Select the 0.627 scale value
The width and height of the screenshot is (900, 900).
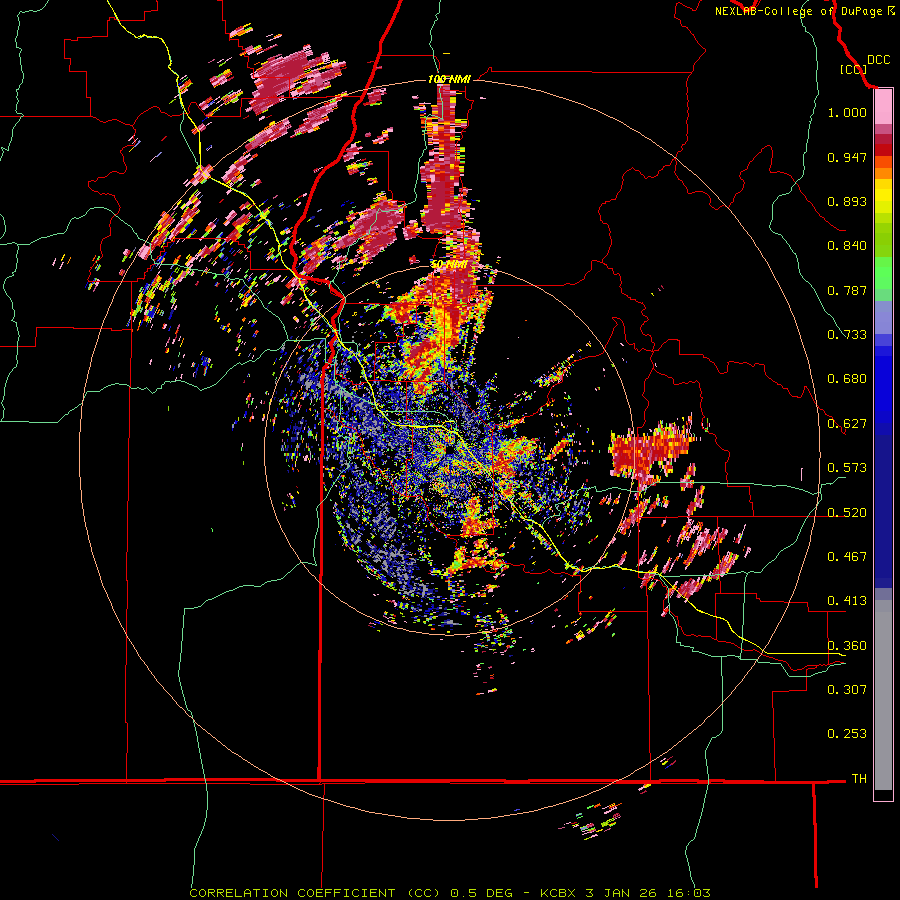tap(847, 424)
